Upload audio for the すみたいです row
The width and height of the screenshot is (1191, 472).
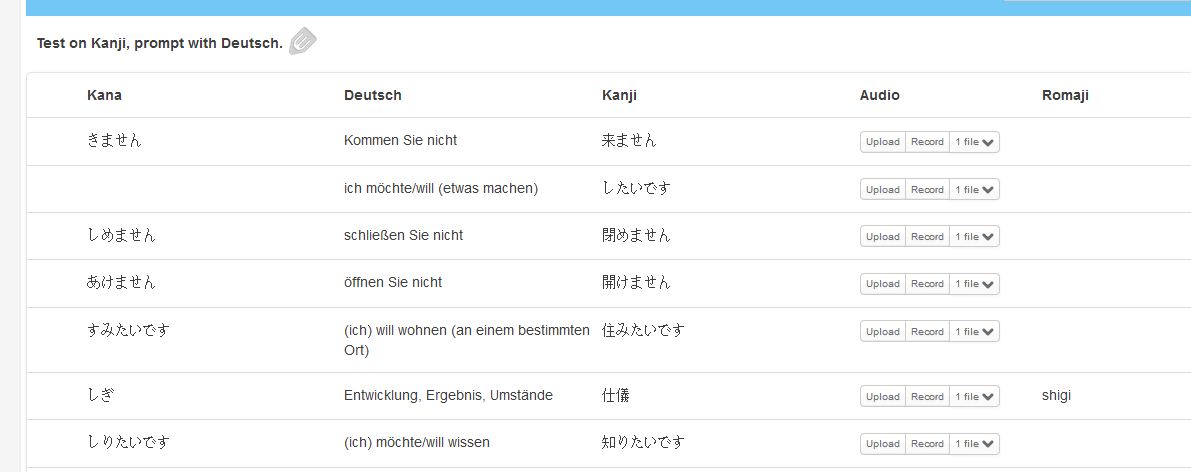pyautogui.click(x=883, y=331)
